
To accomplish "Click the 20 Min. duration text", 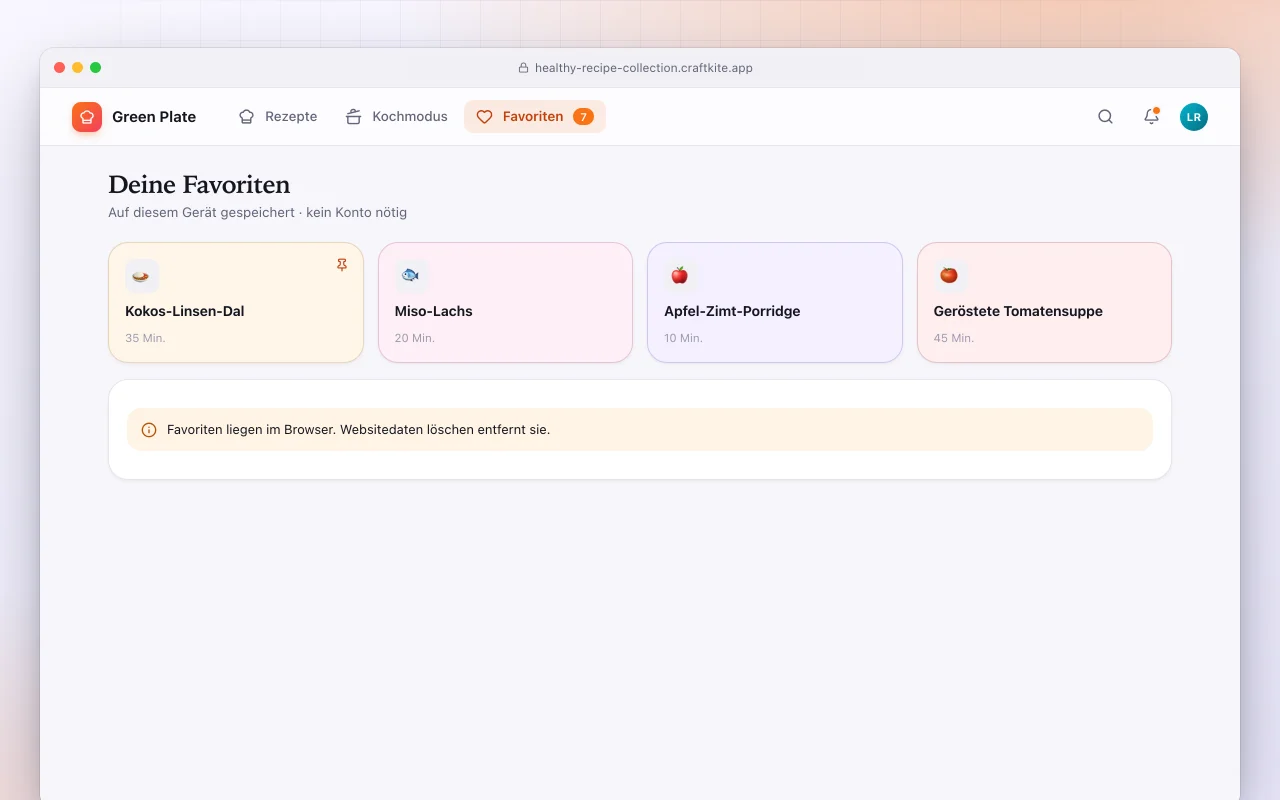I will coord(415,338).
